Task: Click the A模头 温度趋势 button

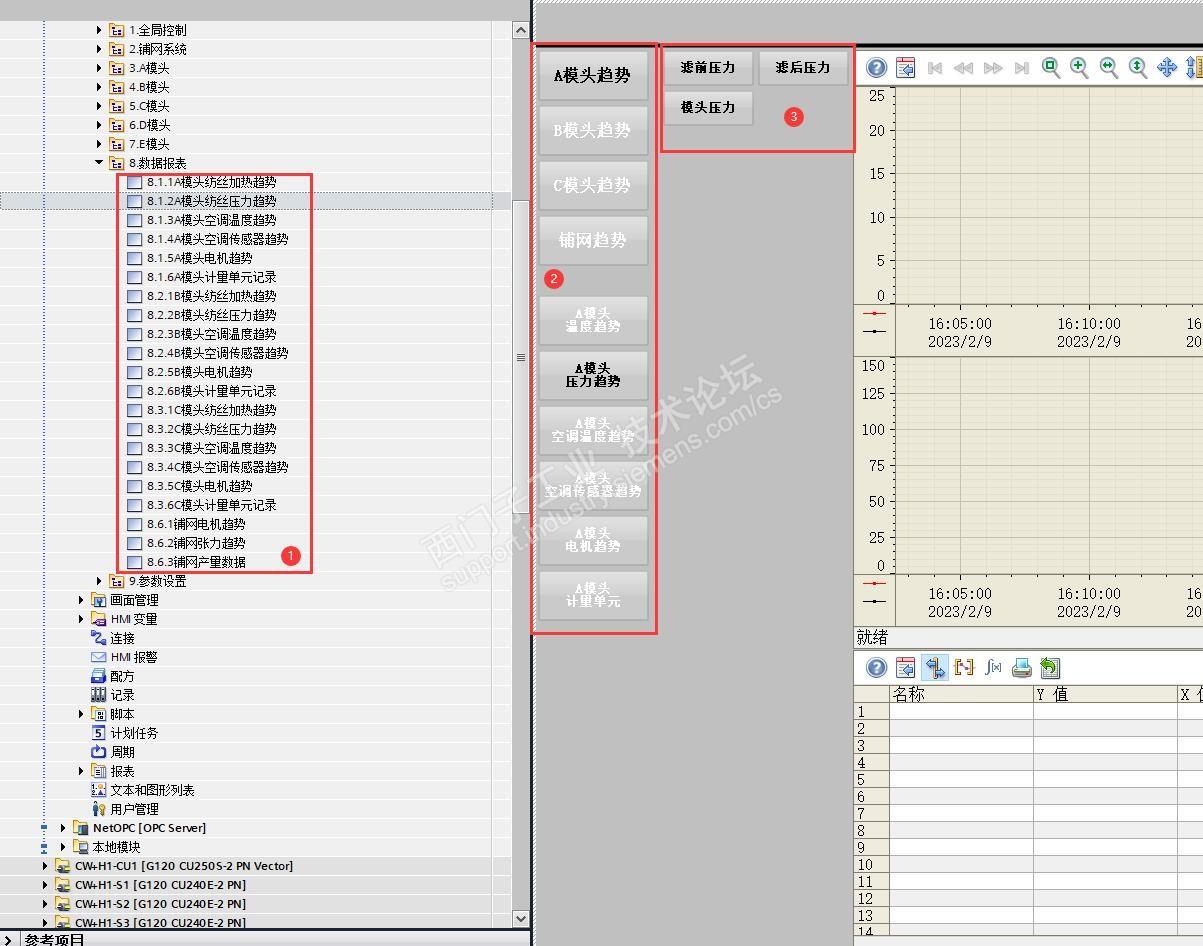Action: pyautogui.click(x=593, y=320)
